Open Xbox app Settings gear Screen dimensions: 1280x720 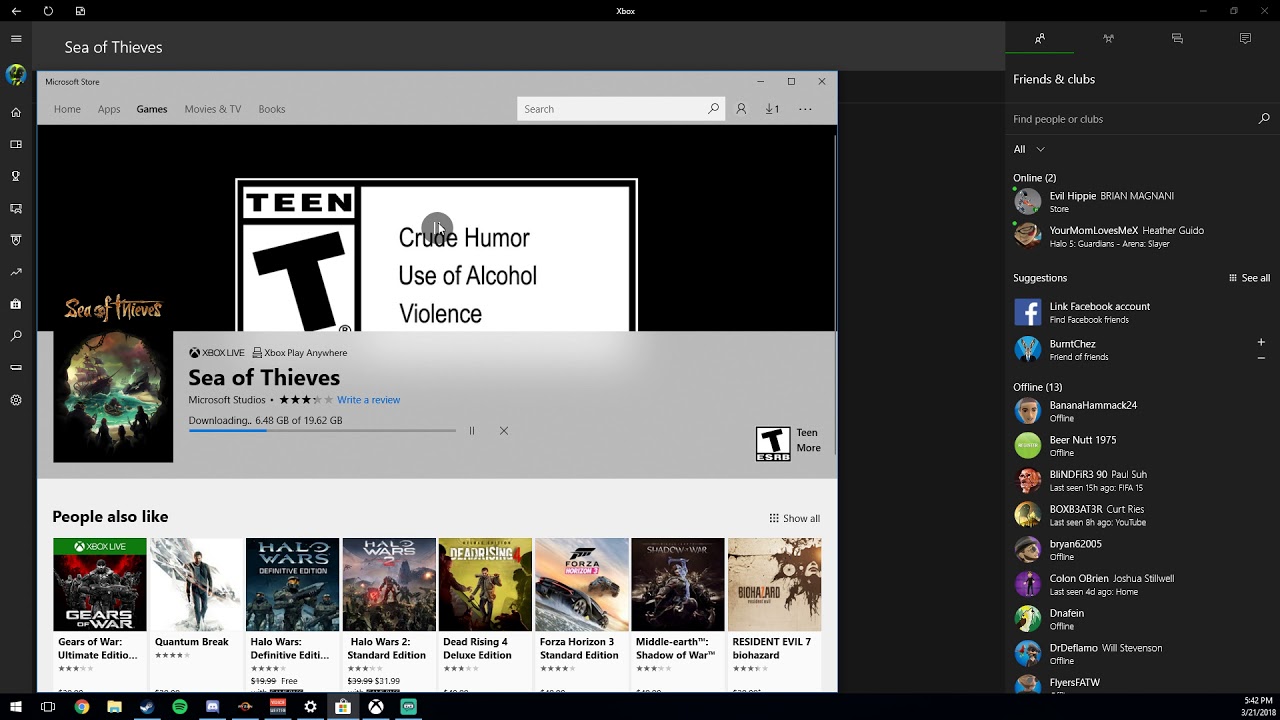point(16,400)
